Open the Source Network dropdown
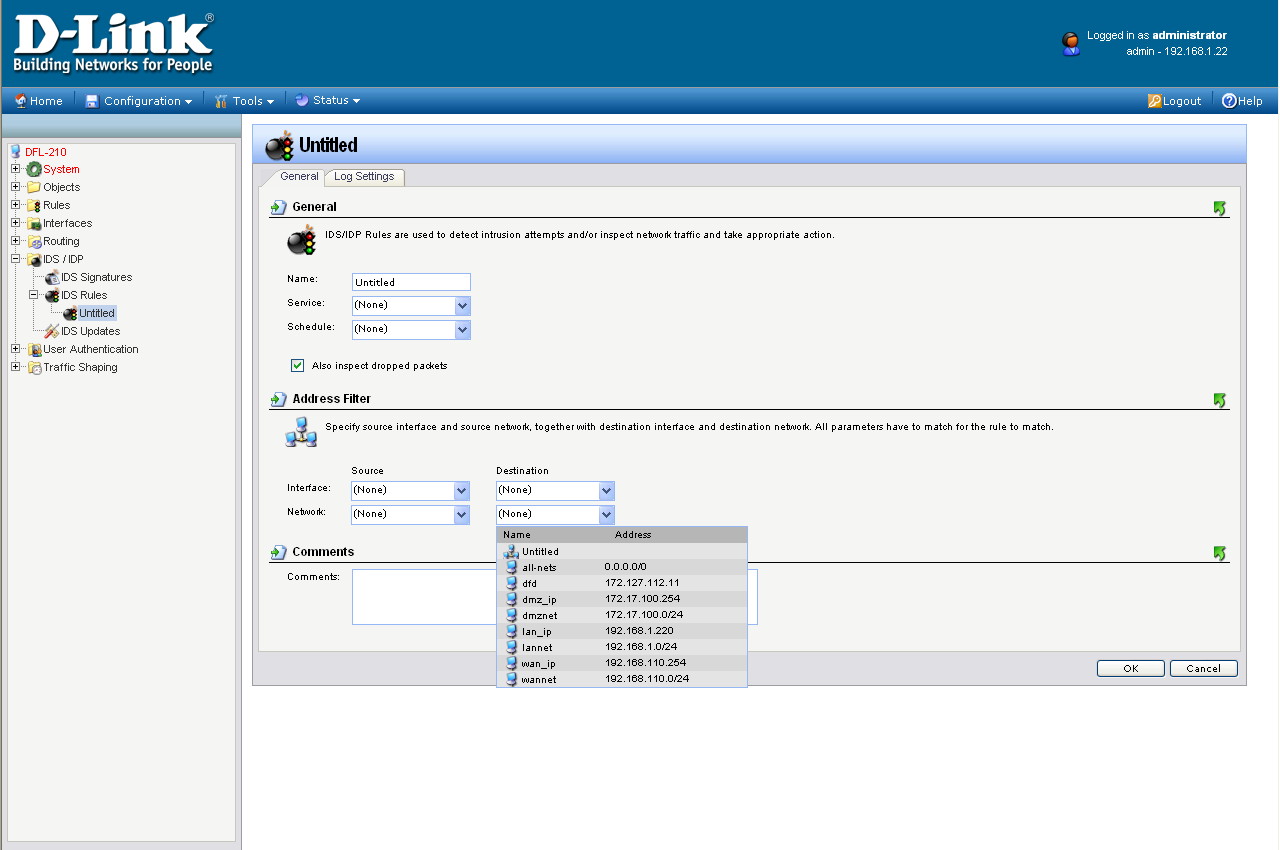This screenshot has height=850, width=1280. [411, 514]
